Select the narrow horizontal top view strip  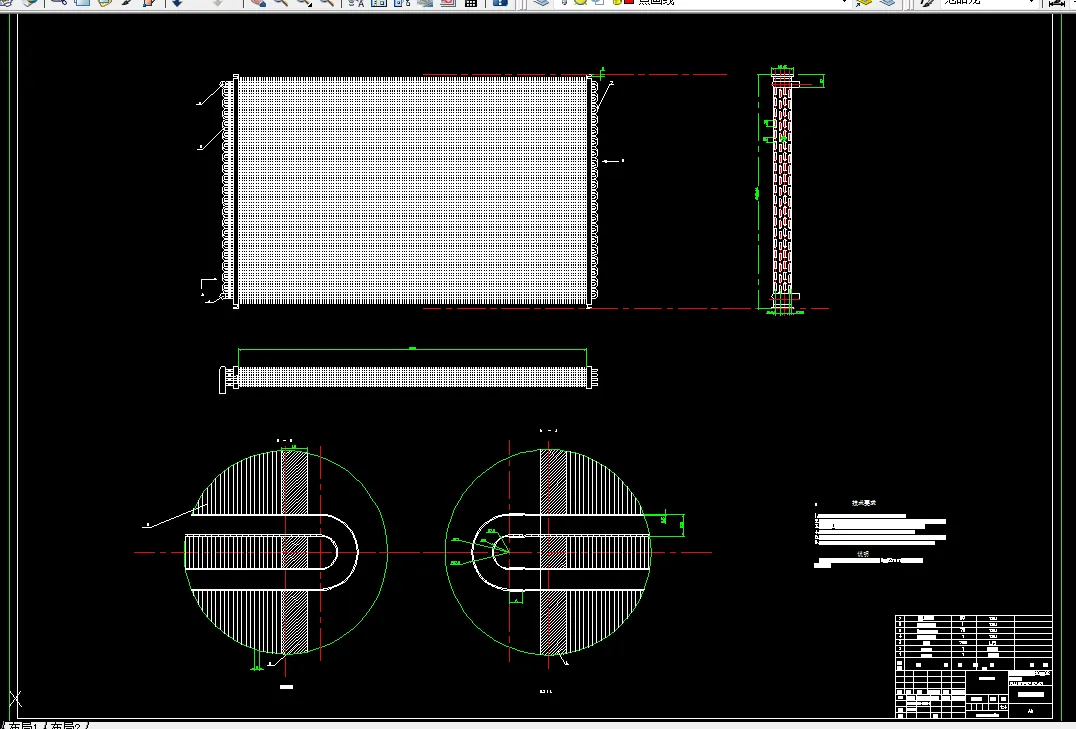point(408,378)
